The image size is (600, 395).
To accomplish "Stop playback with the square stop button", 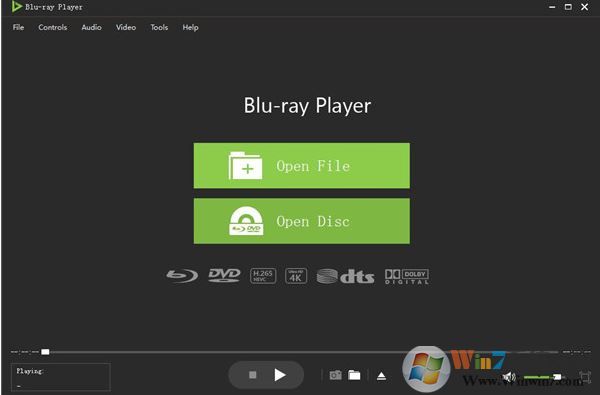I will (x=253, y=375).
